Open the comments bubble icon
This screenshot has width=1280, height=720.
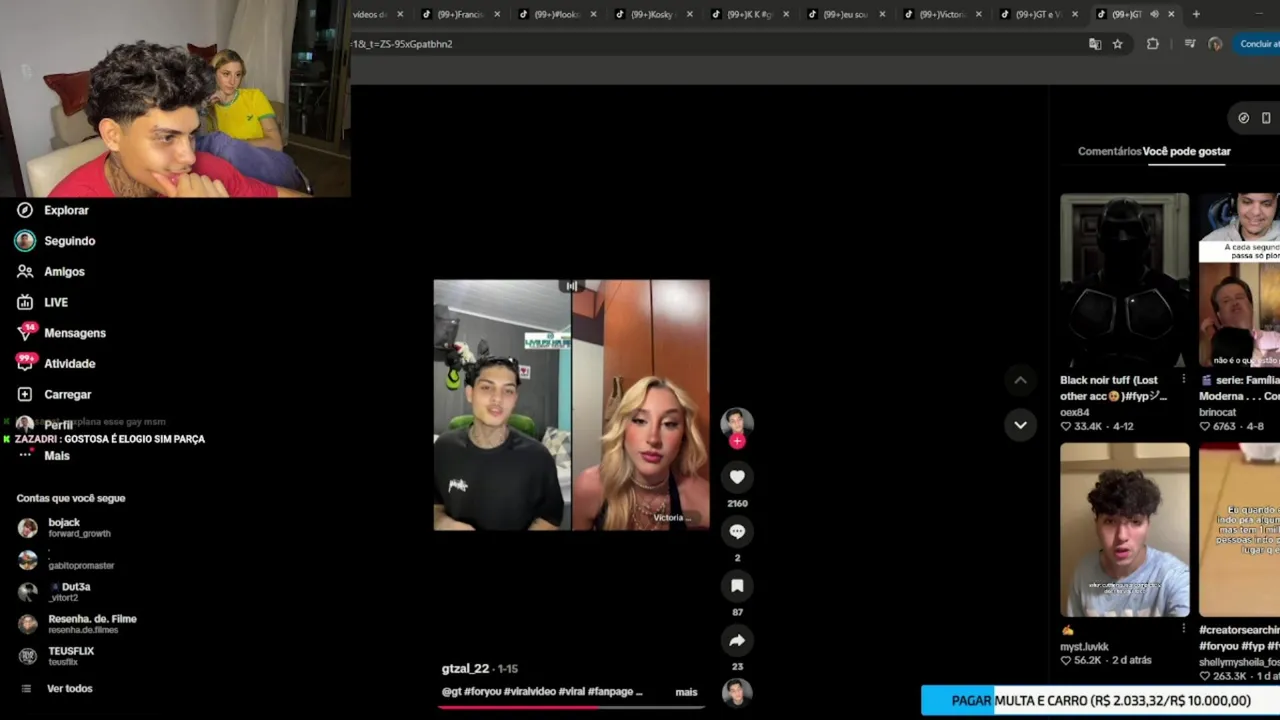[737, 532]
